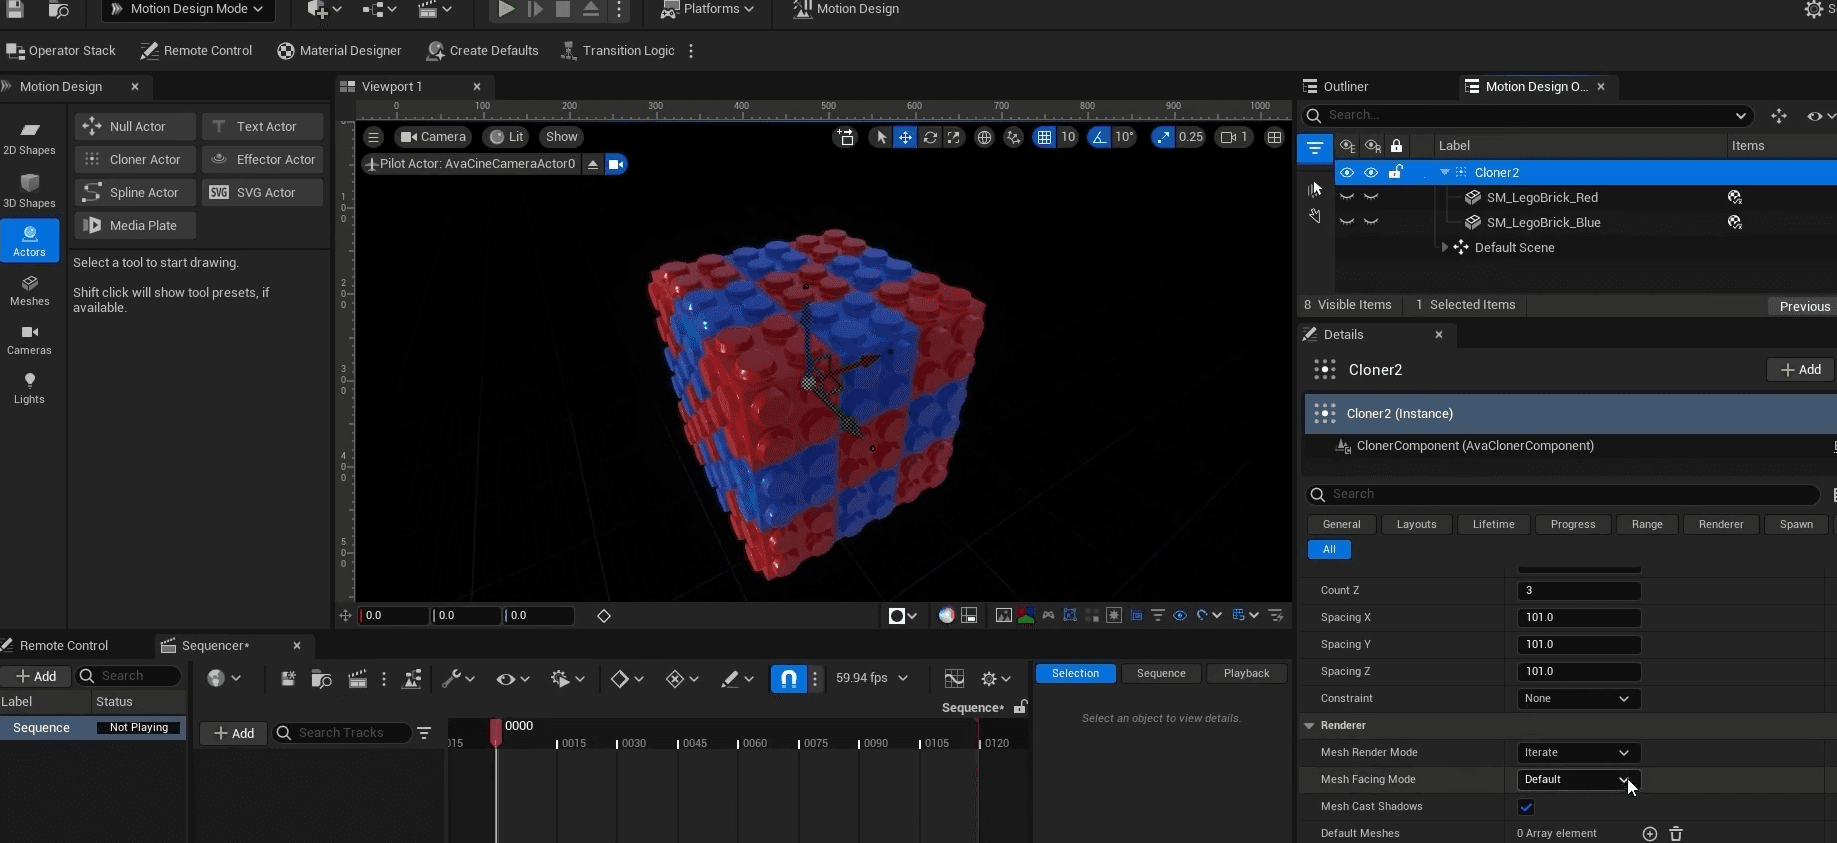Open the Layouts details filter tab
This screenshot has width=1837, height=843.
pyautogui.click(x=1416, y=525)
